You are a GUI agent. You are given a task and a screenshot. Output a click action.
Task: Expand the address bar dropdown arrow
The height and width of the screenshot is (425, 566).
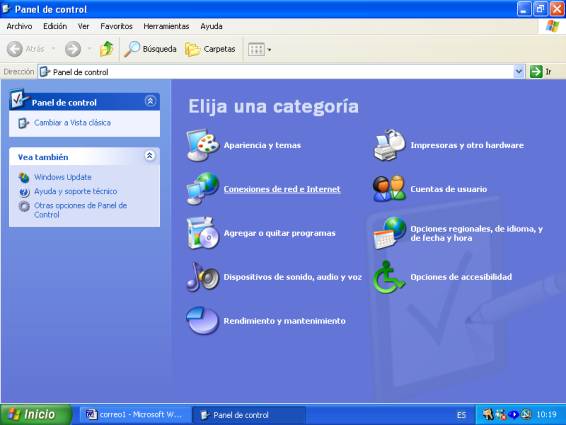tap(519, 71)
